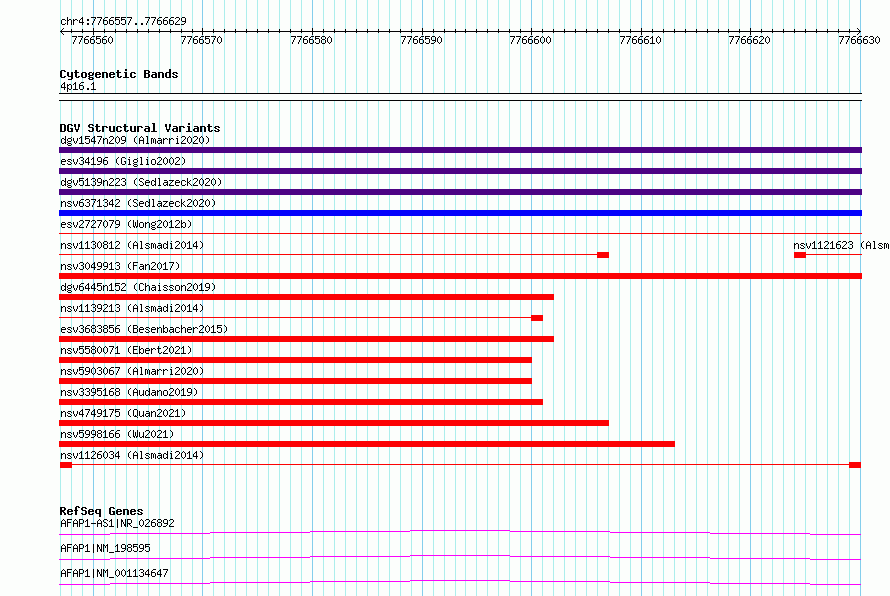The width and height of the screenshot is (890, 596).
Task: Open variant esv2727079 (Wong2012b) label
Action: pyautogui.click(x=126, y=224)
